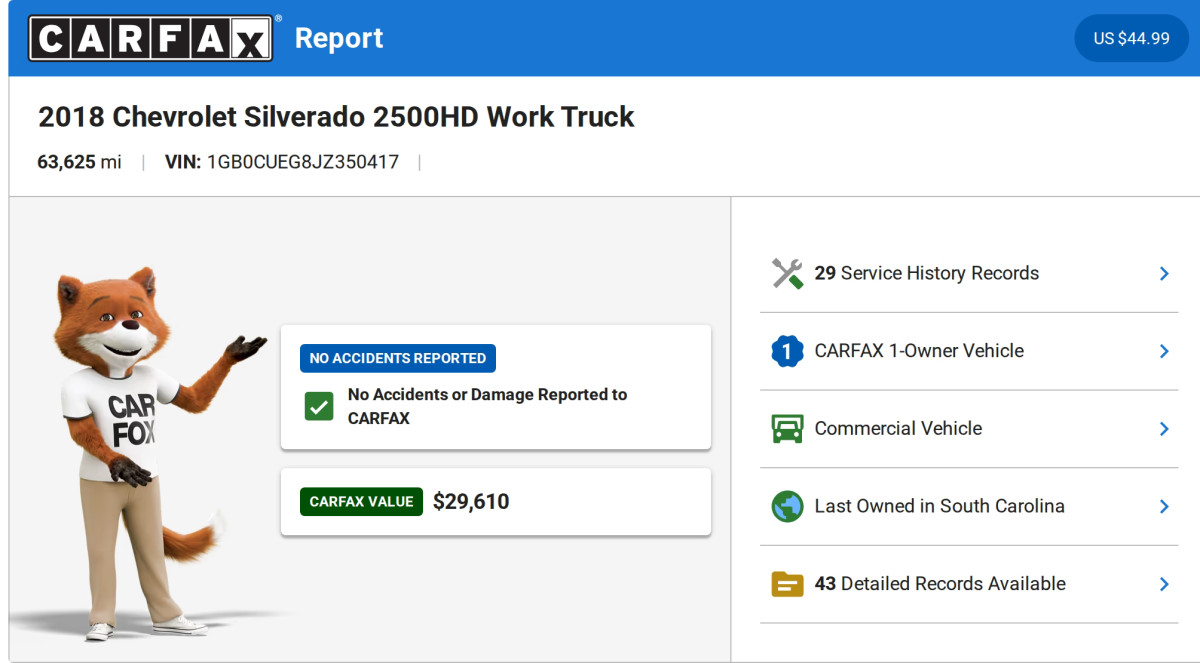Click the 2018 Chevrolet Silverado 2500HD title
Image resolution: width=1200 pixels, height=663 pixels.
point(336,117)
